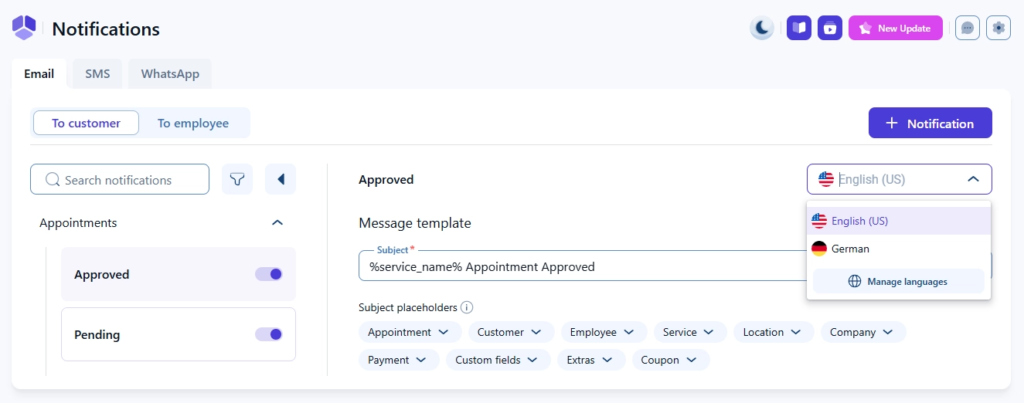This screenshot has height=403, width=1024.
Task: Turn off the Pending notification toggle
Action: [269, 334]
